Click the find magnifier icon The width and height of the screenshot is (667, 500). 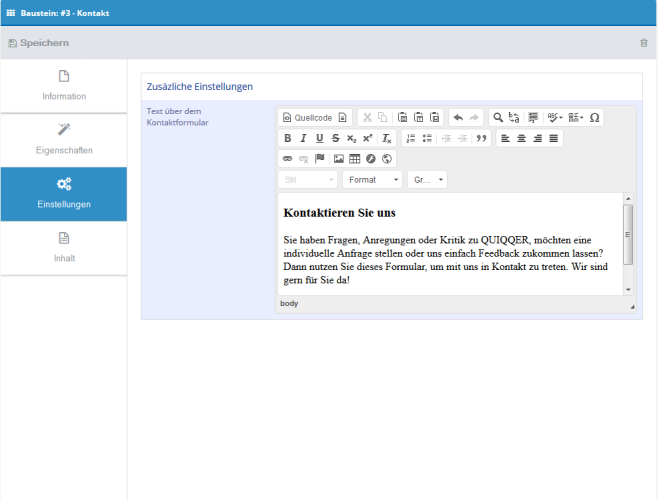tap(497, 117)
